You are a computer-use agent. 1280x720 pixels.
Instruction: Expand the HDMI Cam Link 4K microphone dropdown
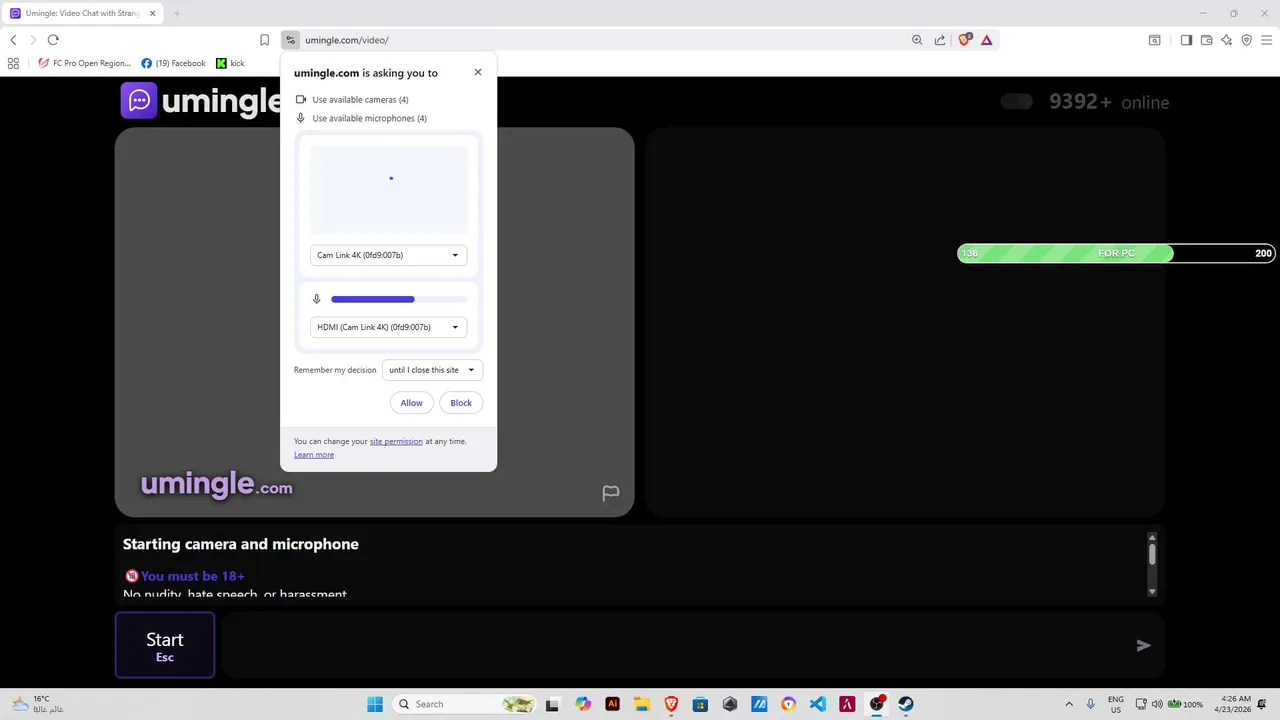click(x=388, y=327)
